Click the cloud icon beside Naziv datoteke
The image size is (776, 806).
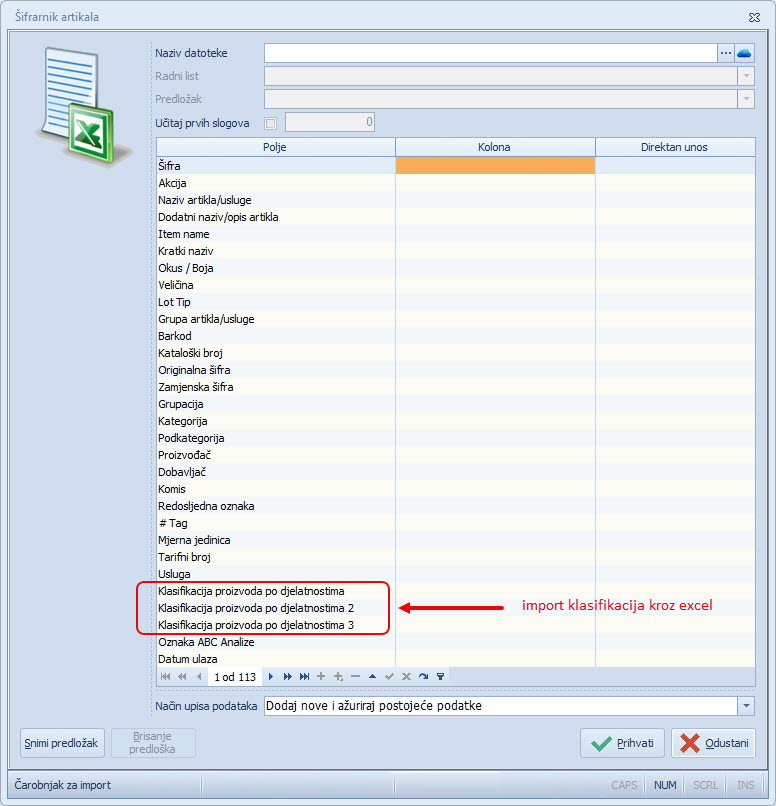pos(744,53)
